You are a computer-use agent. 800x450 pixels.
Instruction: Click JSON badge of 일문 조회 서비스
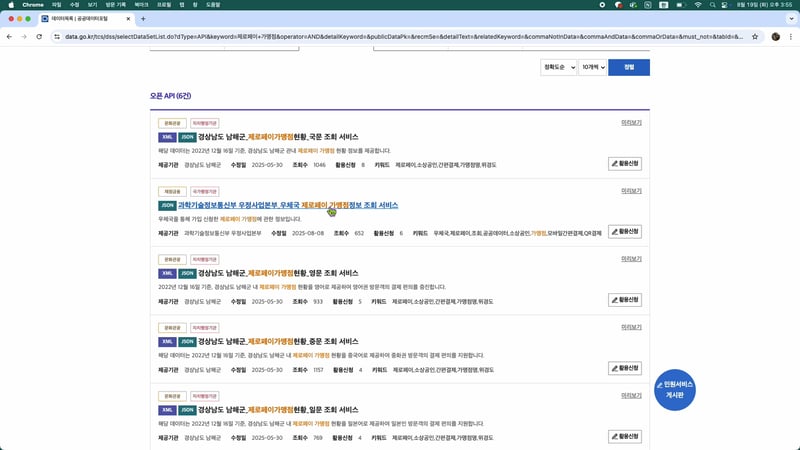(187, 410)
